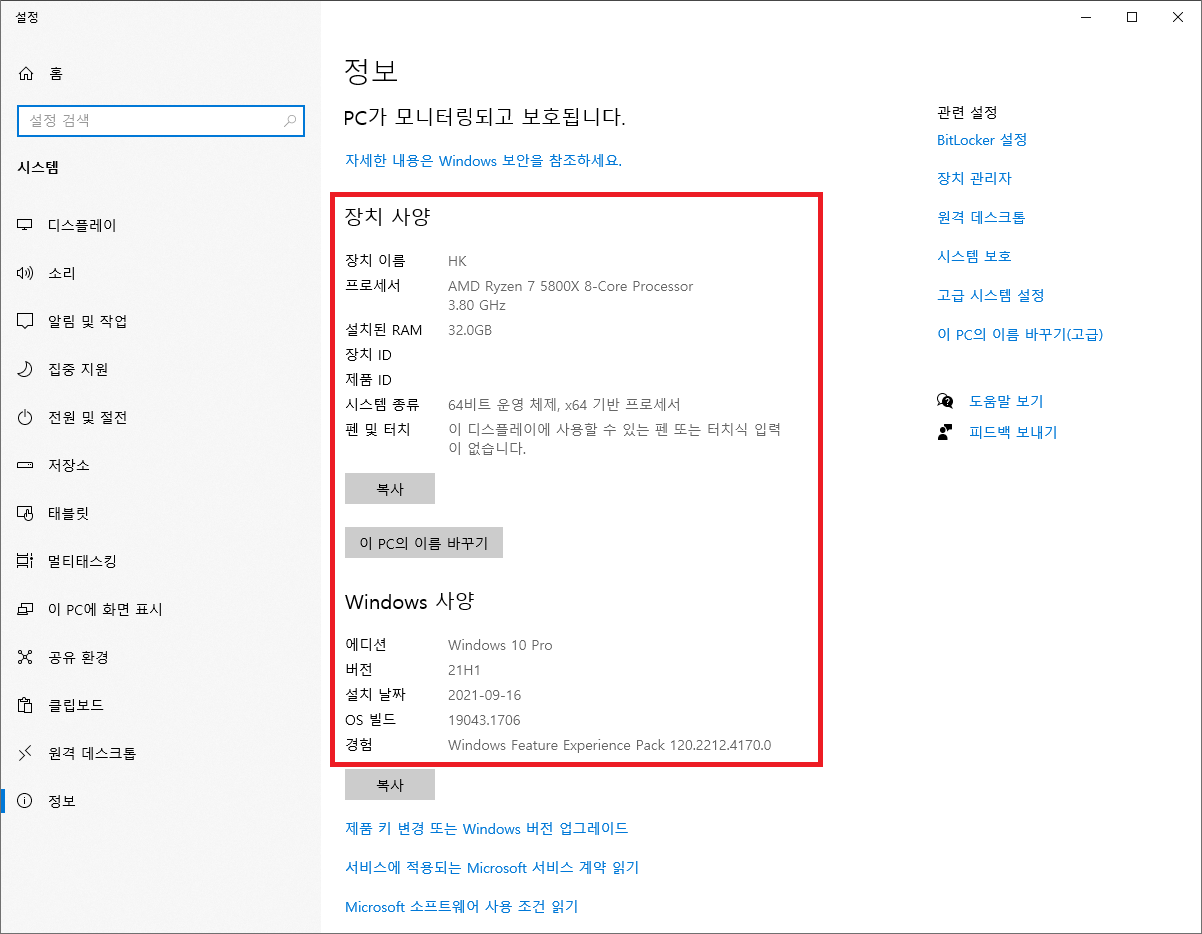This screenshot has width=1202, height=934.
Task: Go to 홈 settings home
Action: click(x=160, y=73)
